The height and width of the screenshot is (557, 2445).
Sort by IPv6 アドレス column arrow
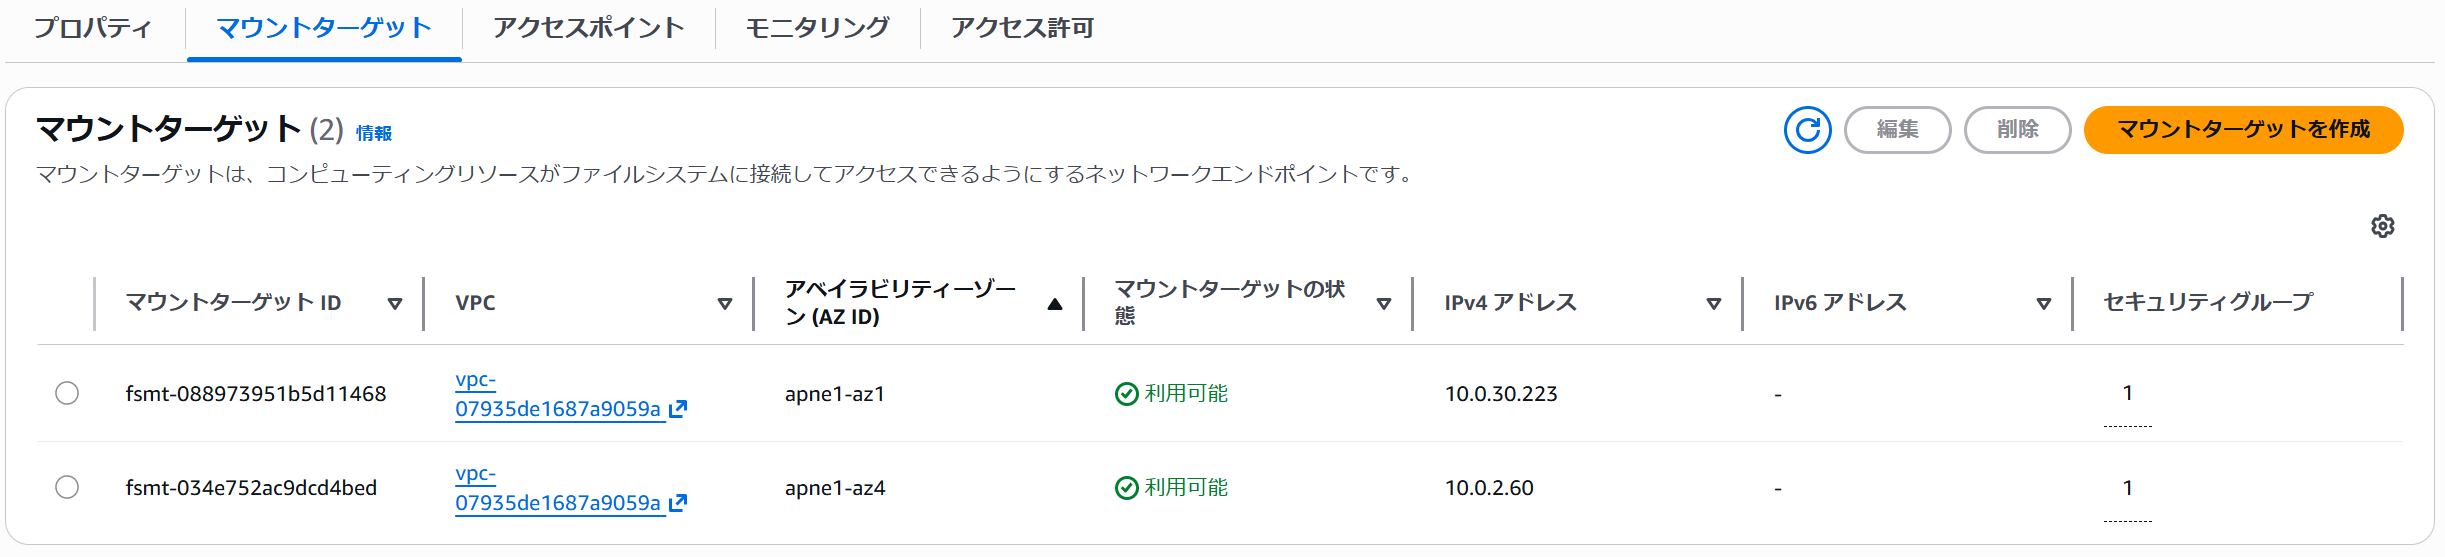2044,304
